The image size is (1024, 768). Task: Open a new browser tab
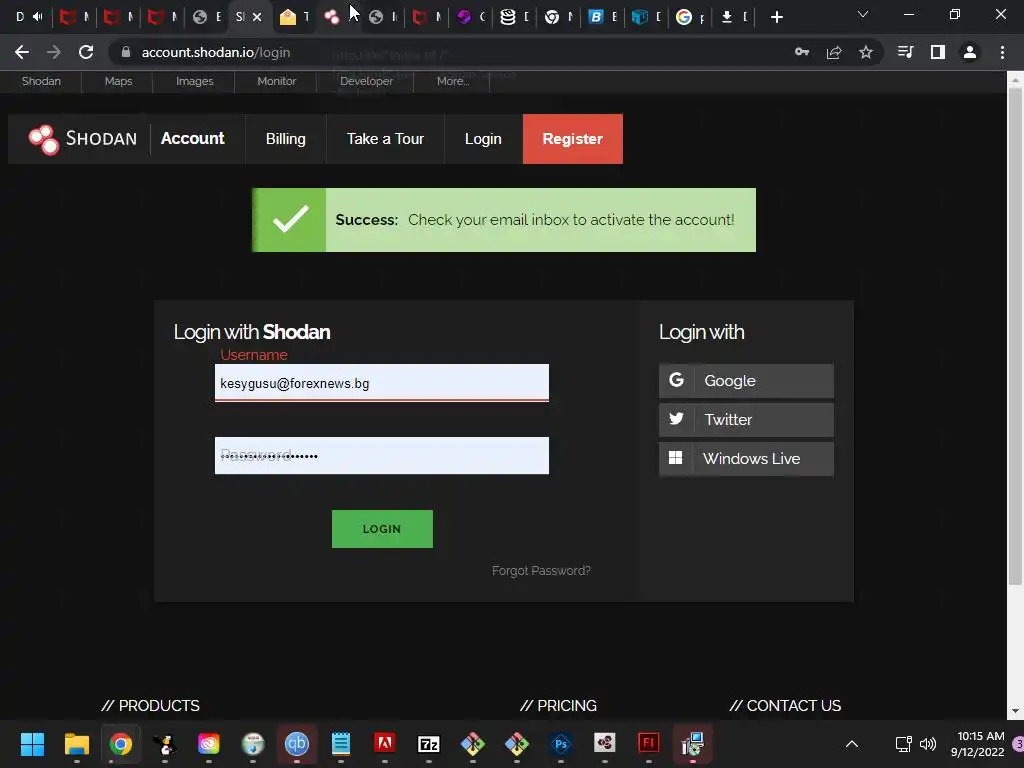(x=776, y=17)
